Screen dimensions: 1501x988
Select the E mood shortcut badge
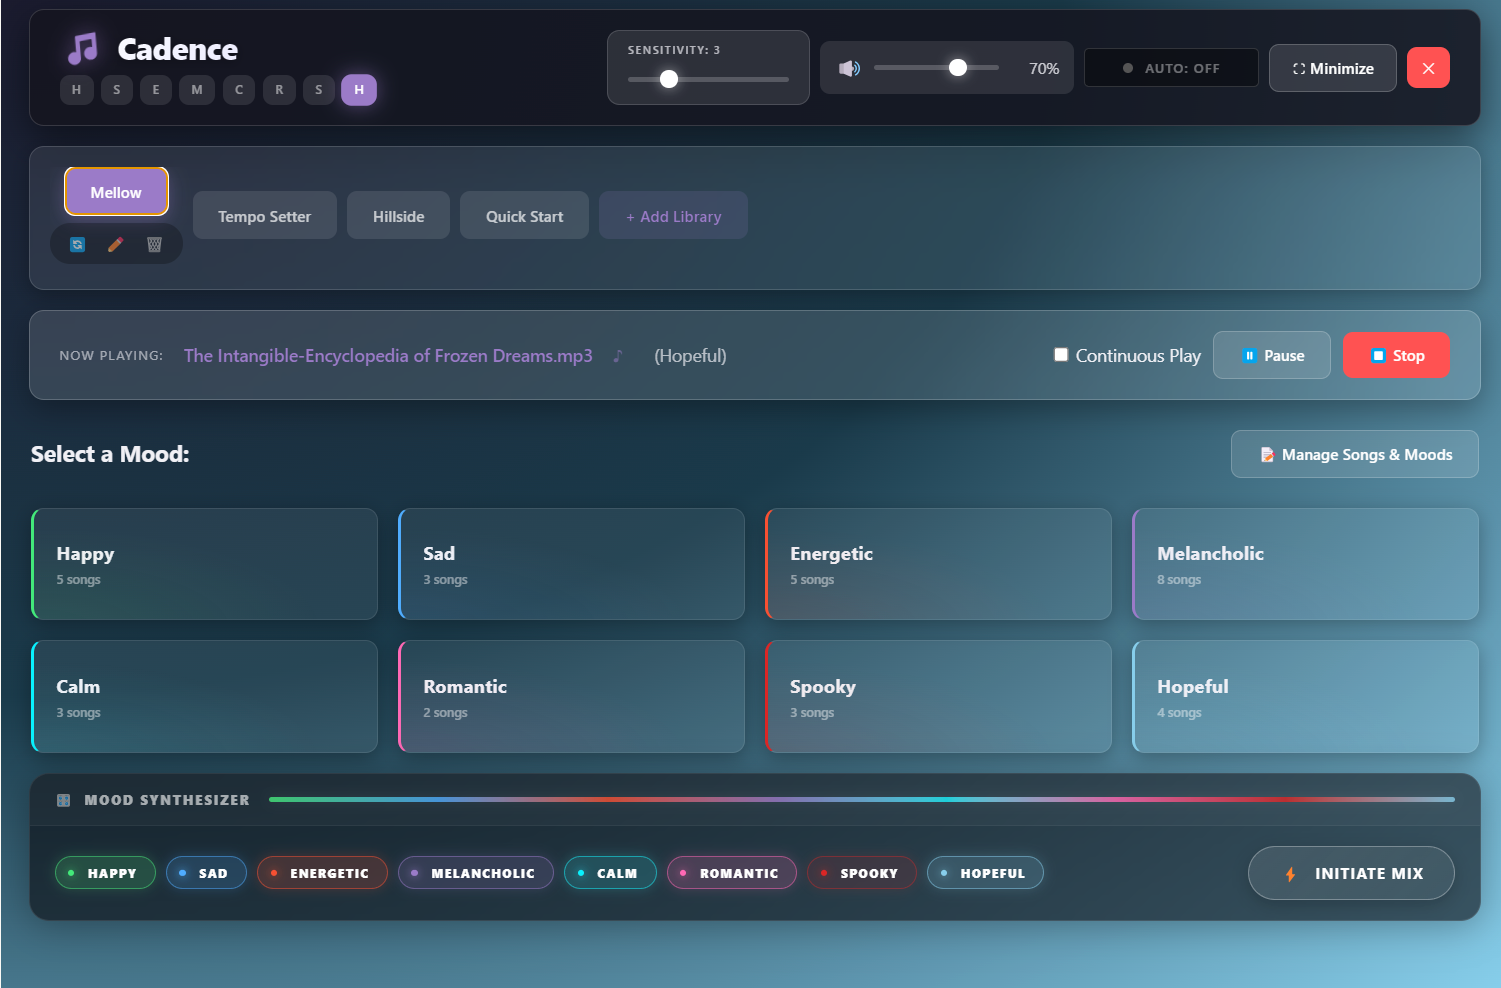(156, 90)
